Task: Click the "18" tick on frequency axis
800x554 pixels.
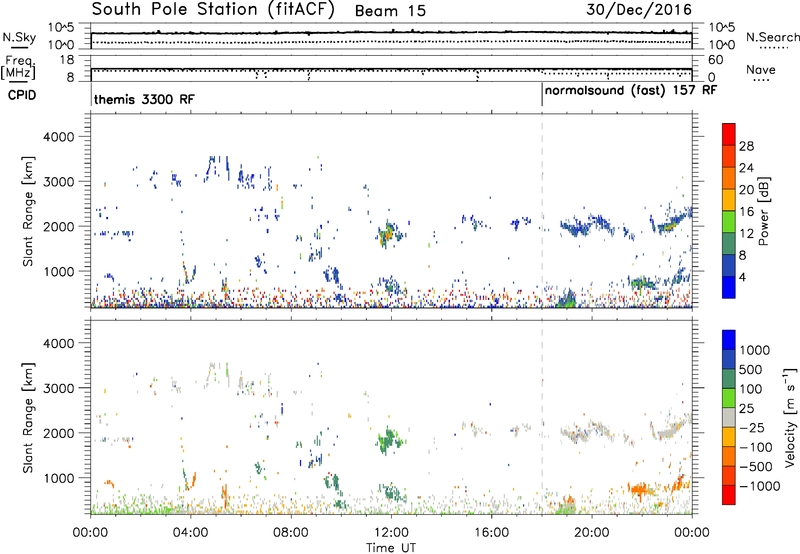Action: (67, 59)
